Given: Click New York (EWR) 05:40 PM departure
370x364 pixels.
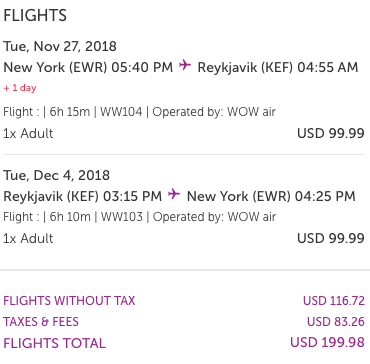Looking at the screenshot, I should coord(88,67).
